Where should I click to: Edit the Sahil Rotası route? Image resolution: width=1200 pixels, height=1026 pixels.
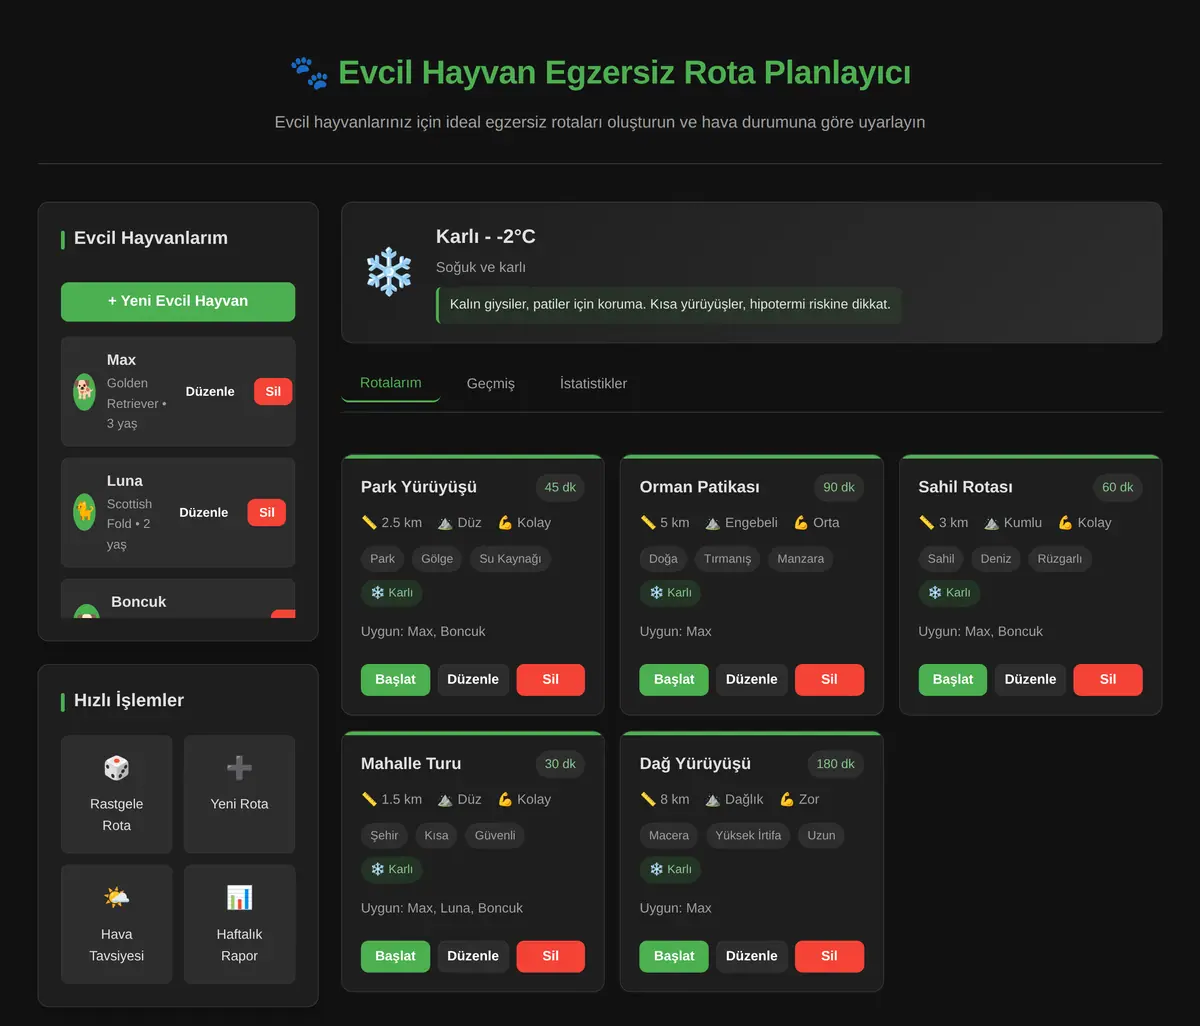[x=1031, y=679]
